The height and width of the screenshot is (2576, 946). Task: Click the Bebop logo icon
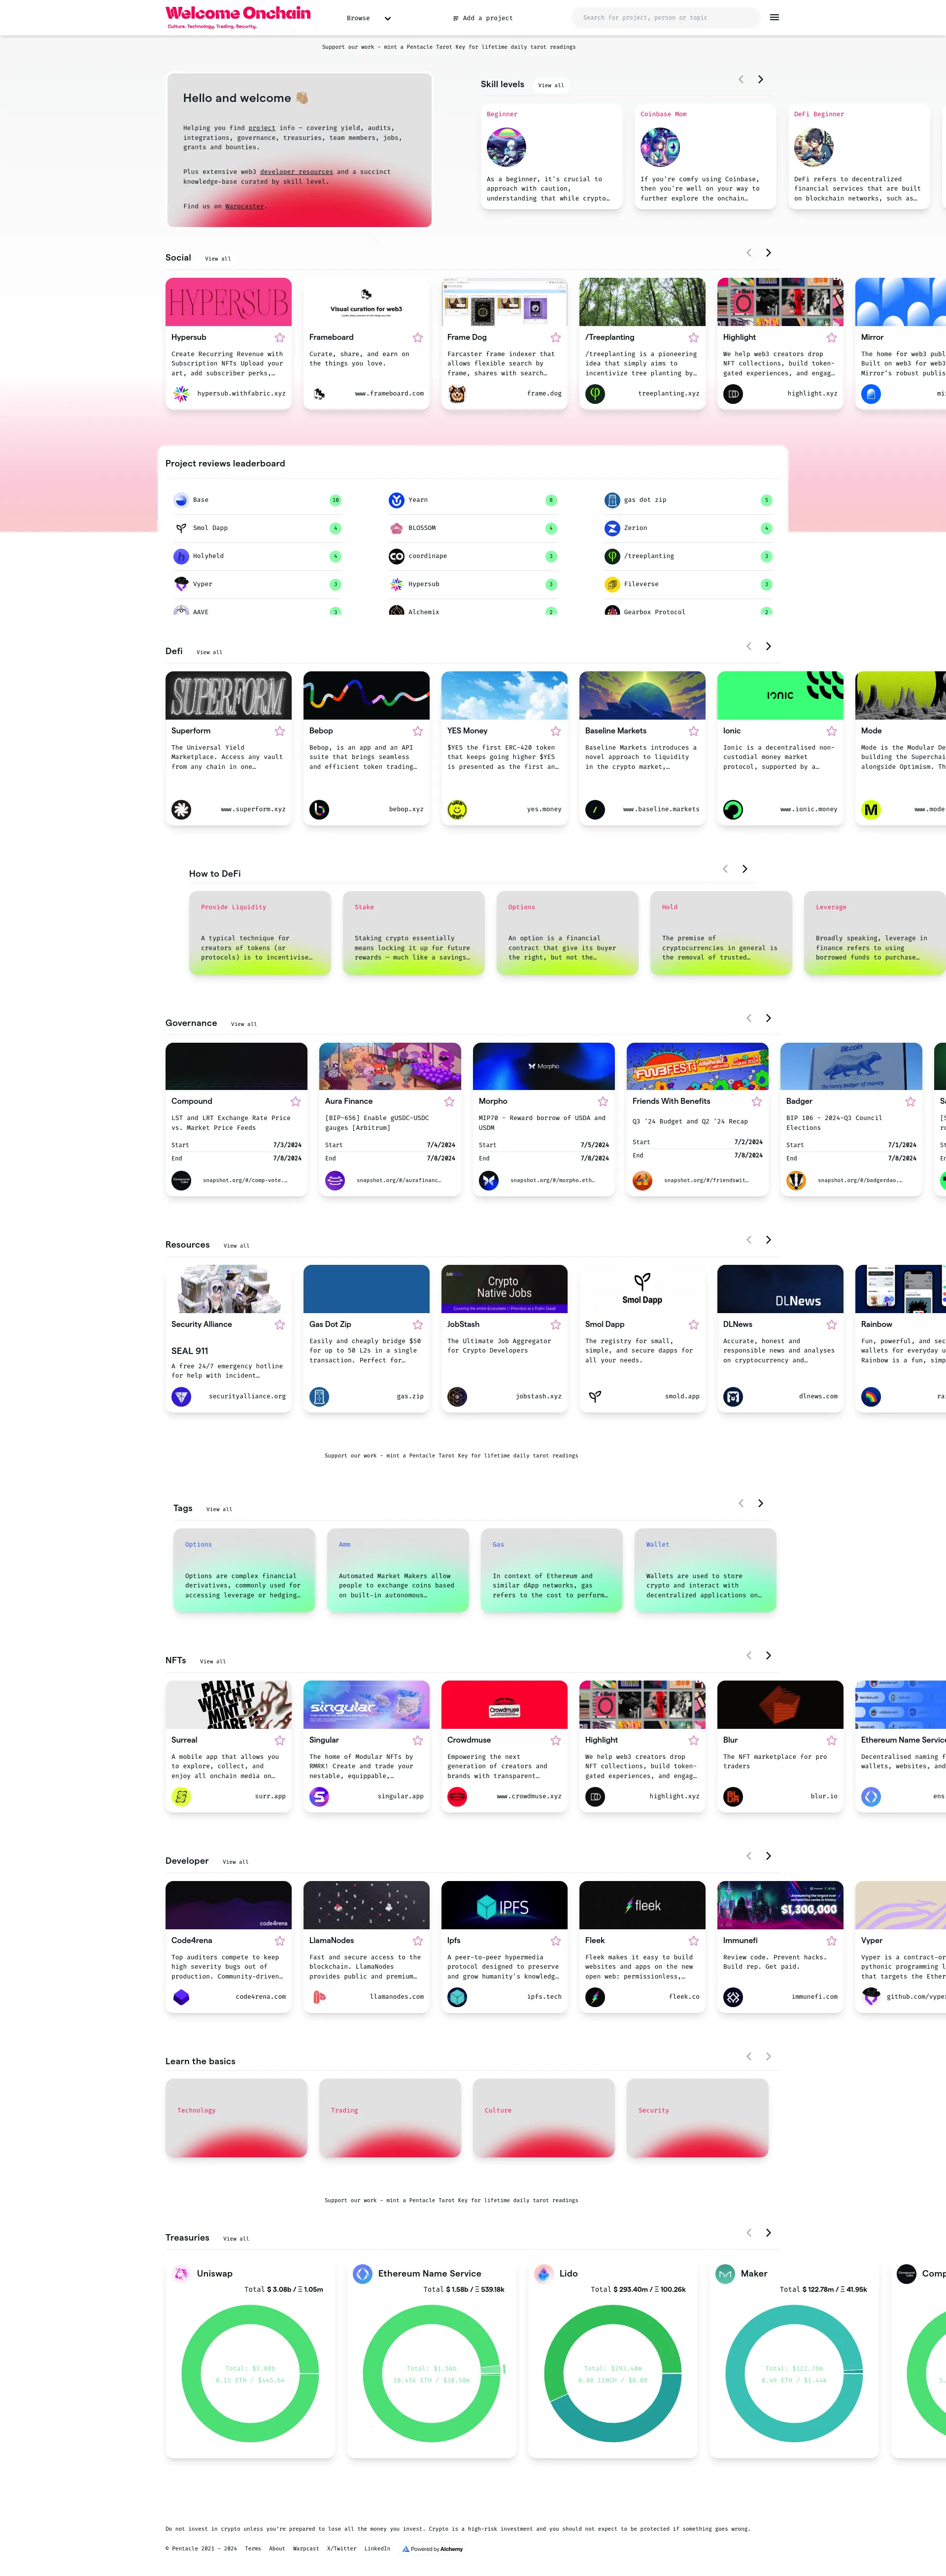click(x=319, y=810)
